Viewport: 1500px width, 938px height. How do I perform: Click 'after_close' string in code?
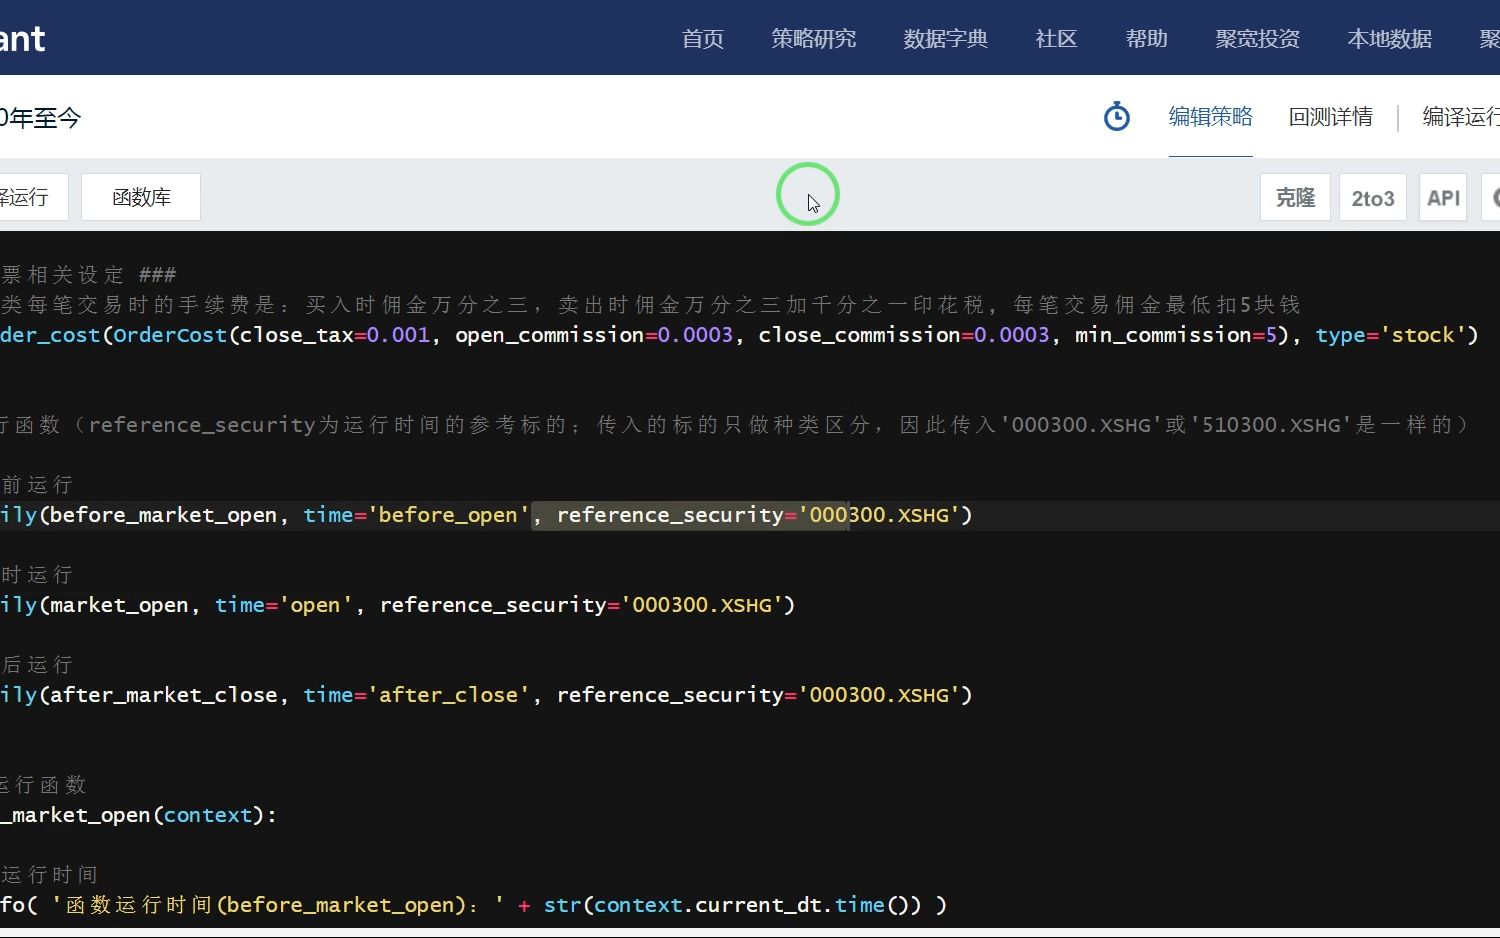448,695
